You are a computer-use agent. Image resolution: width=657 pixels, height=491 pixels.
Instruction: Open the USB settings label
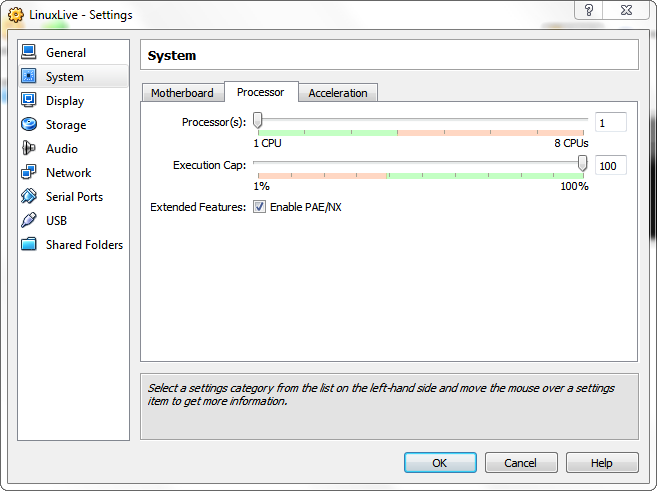click(x=56, y=220)
